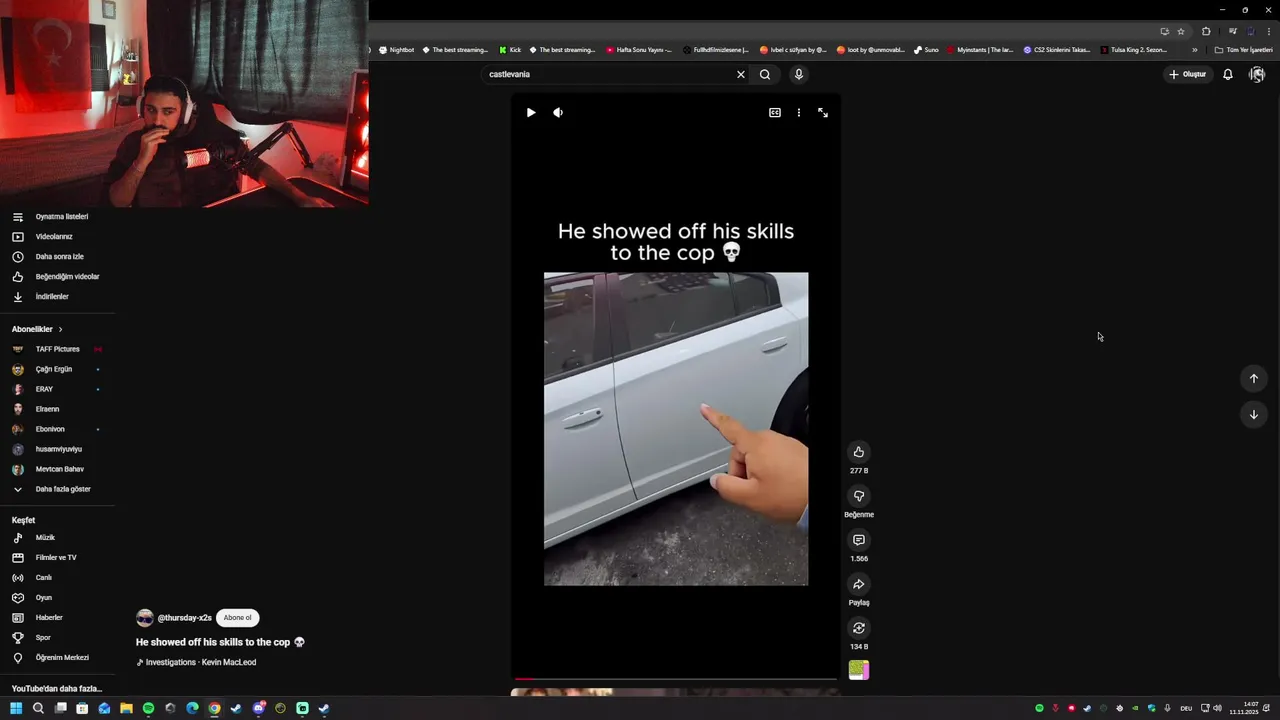Image resolution: width=1280 pixels, height=720 pixels.
Task: Open Videolarınız in sidebar
Action: (x=57, y=237)
